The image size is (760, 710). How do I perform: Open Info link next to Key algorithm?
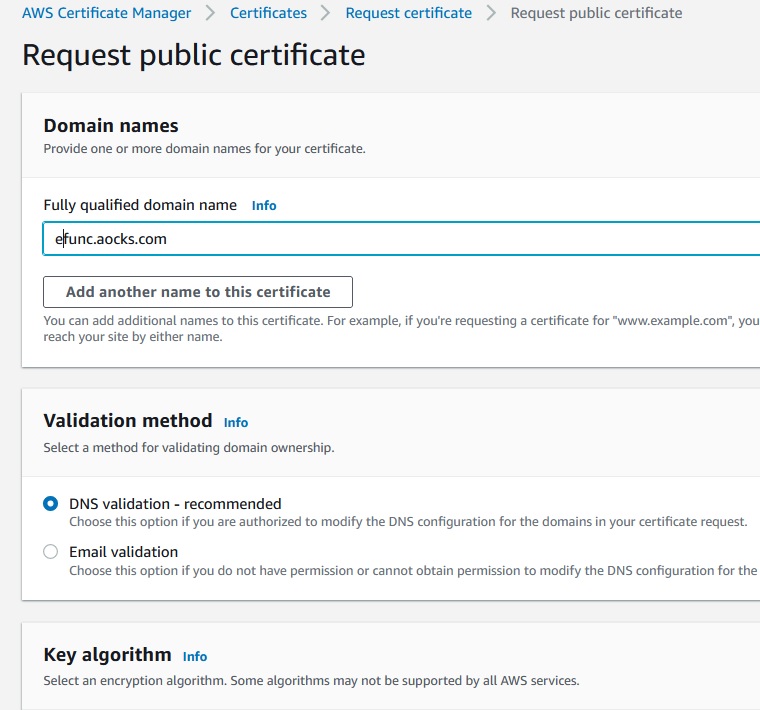point(195,656)
